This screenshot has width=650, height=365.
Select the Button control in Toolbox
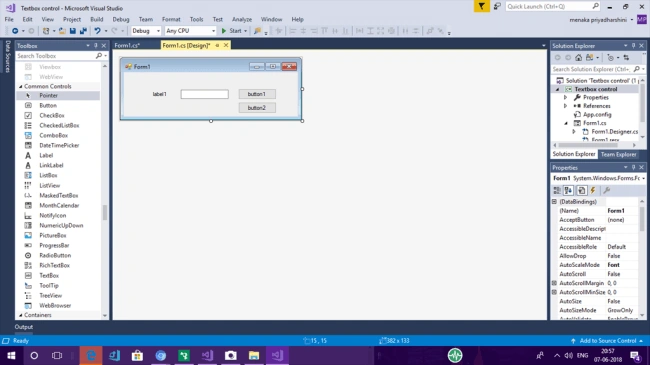[48, 105]
